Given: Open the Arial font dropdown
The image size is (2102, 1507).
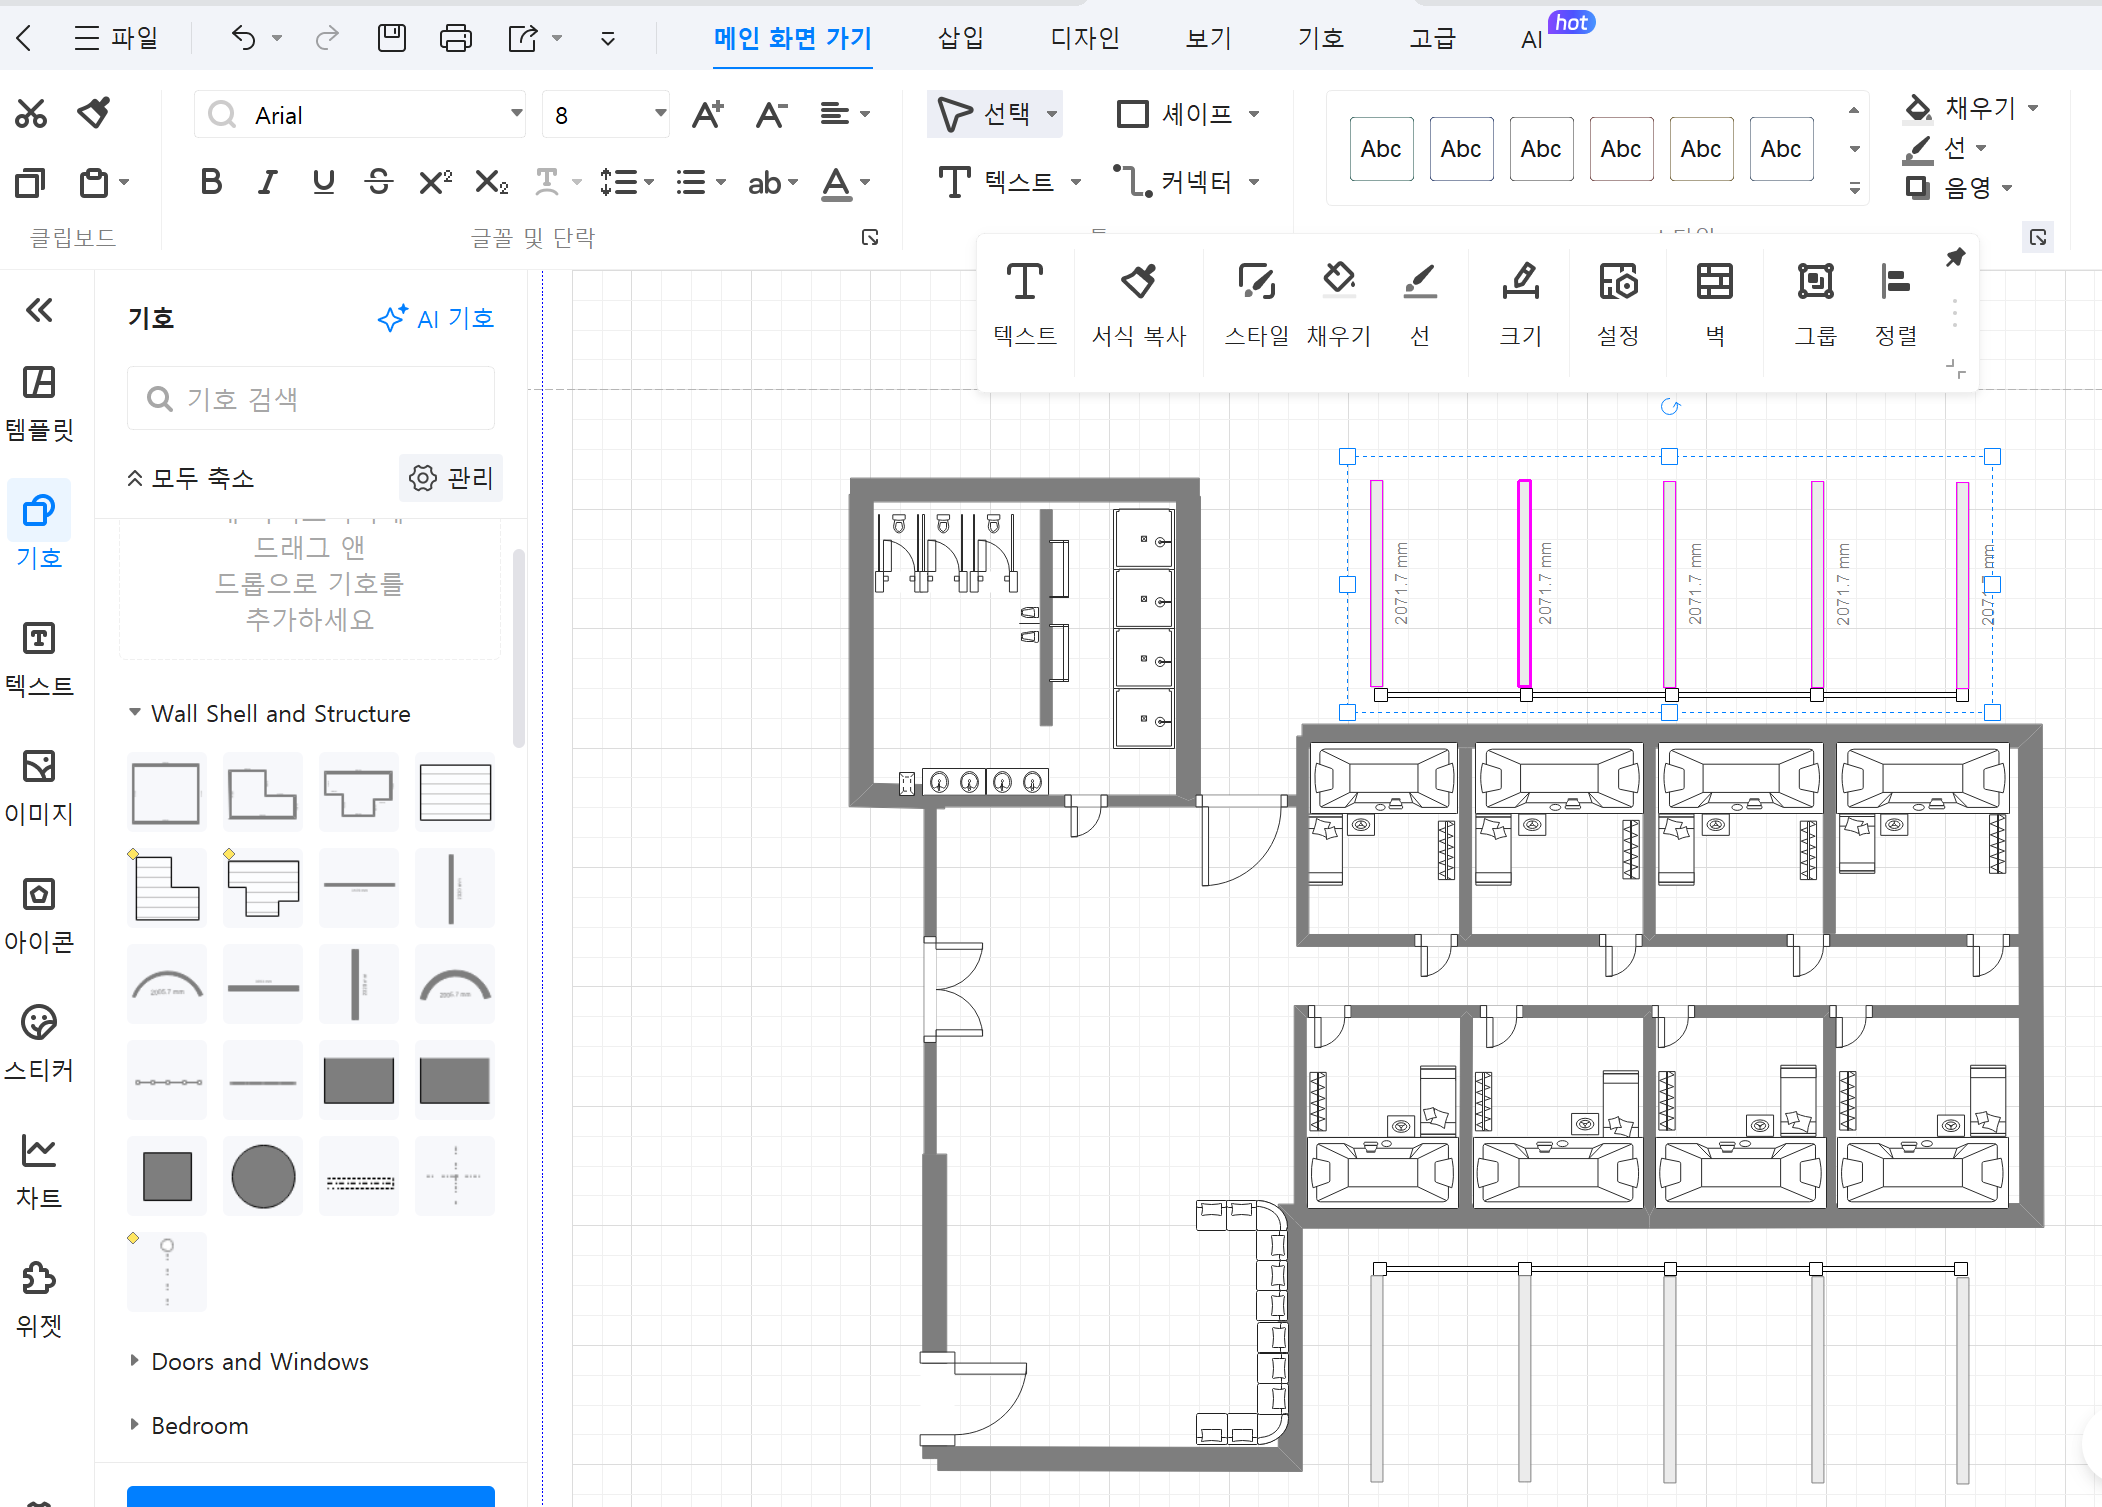Looking at the screenshot, I should (x=516, y=114).
